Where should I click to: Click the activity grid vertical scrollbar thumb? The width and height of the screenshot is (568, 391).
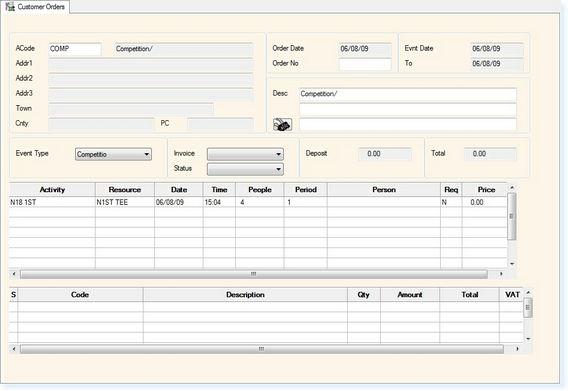[x=512, y=216]
